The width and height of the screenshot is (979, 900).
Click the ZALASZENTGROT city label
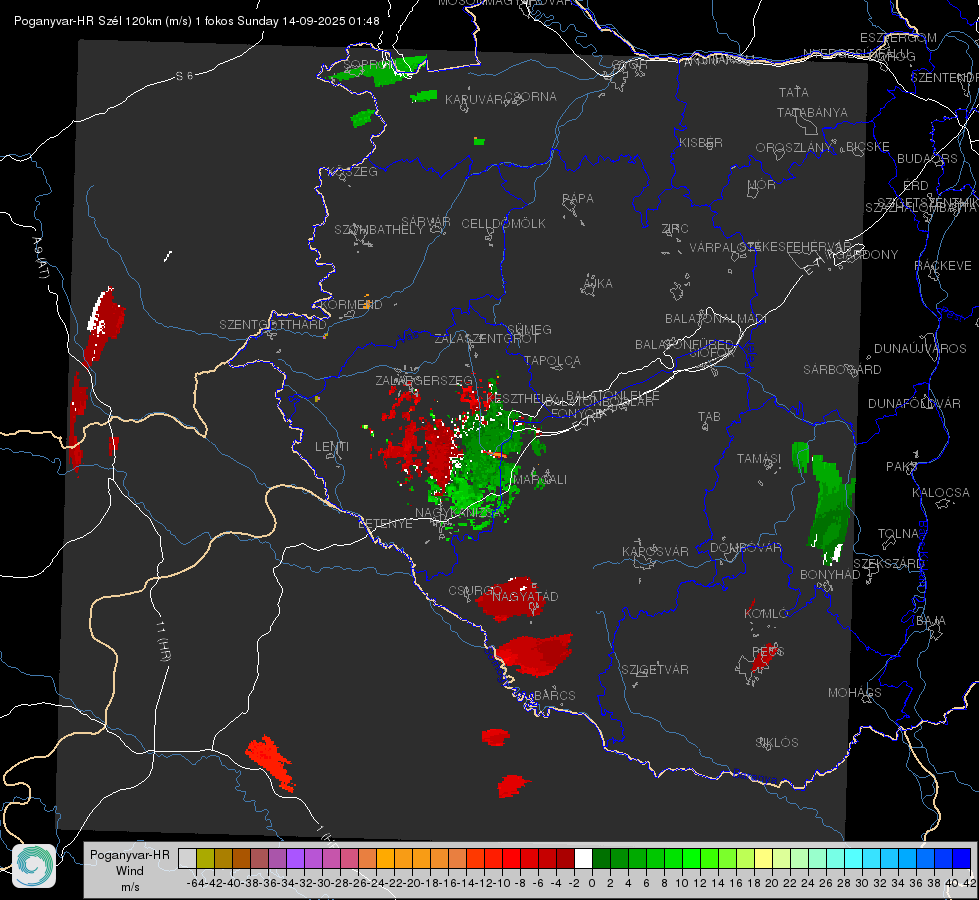coord(486,339)
